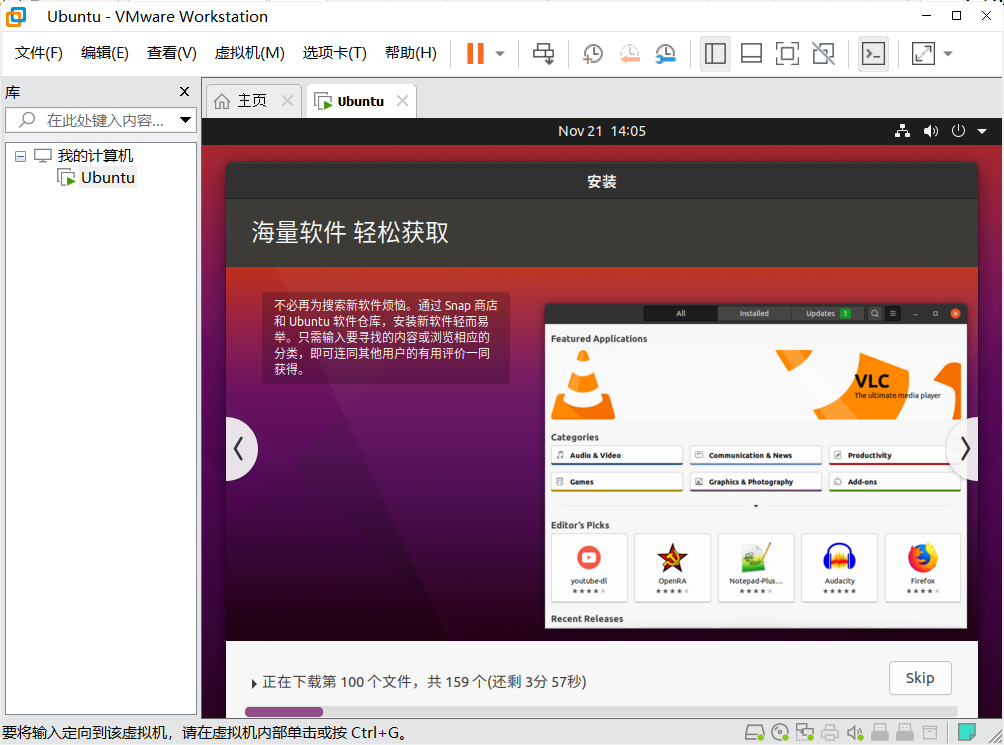Click the VM sound device status icon
The height and width of the screenshot is (745, 1004).
856,731
